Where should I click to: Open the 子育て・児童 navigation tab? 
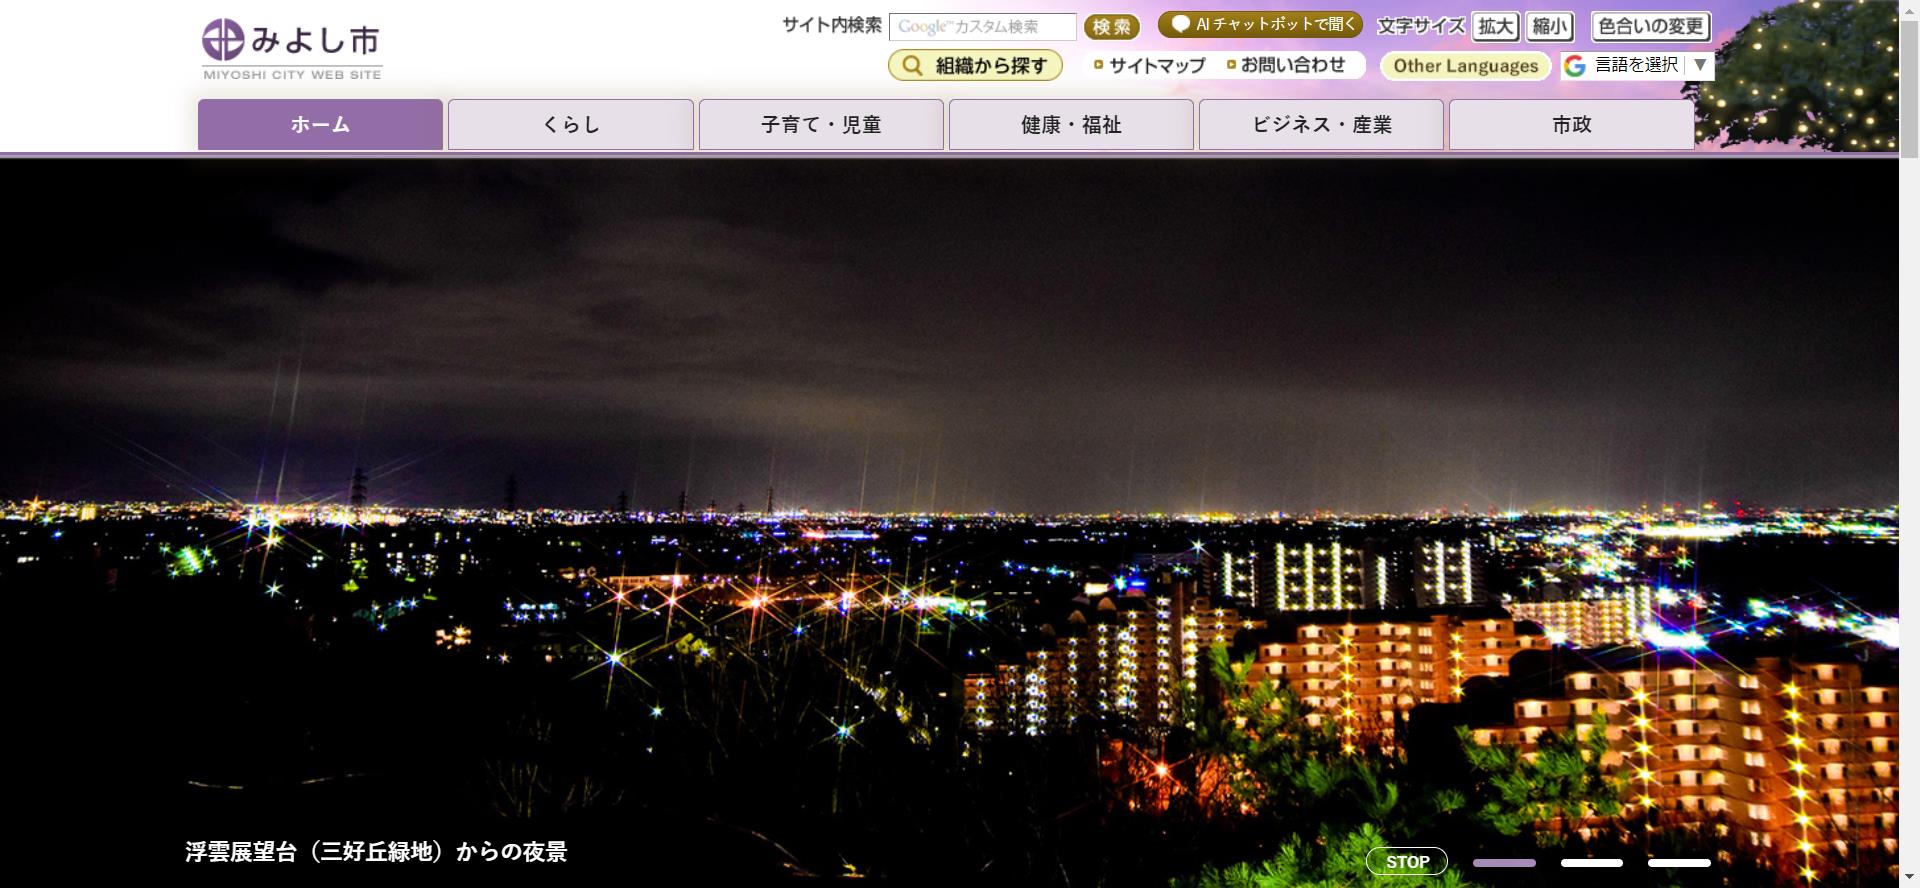coord(821,125)
